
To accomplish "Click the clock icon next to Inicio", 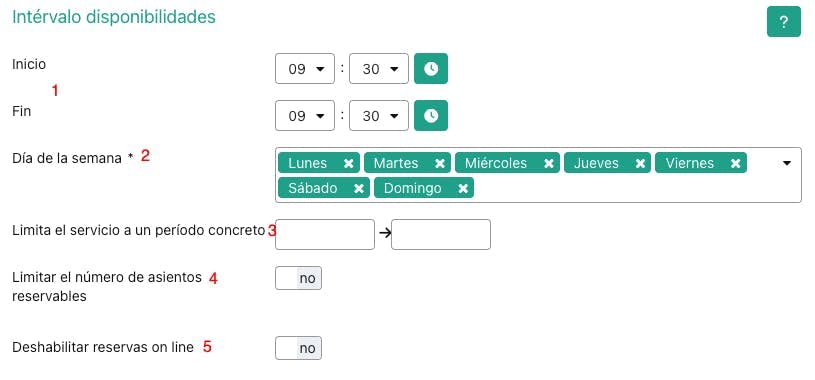I will point(431,69).
